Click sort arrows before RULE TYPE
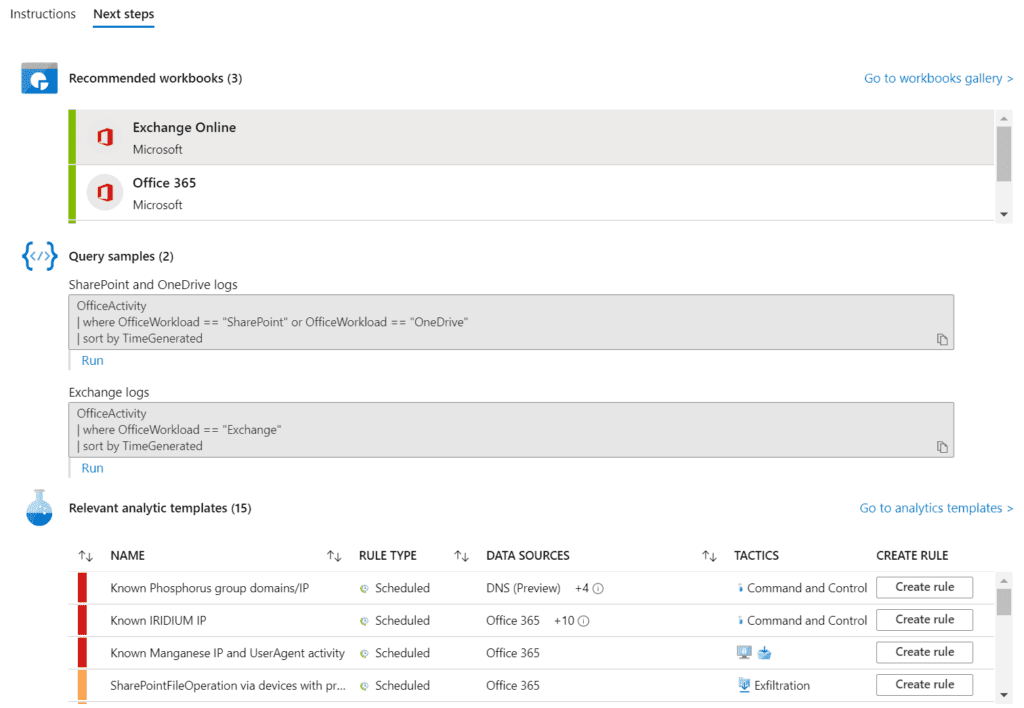Screen dimensions: 1024x708 [334, 556]
